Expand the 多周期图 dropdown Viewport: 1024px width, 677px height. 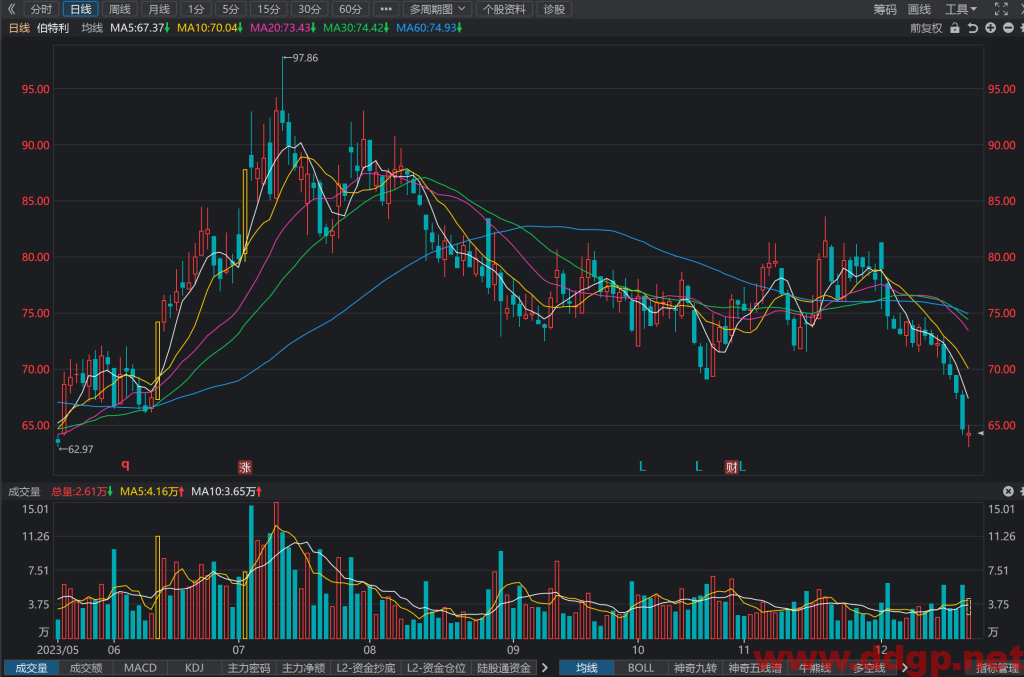pyautogui.click(x=437, y=9)
